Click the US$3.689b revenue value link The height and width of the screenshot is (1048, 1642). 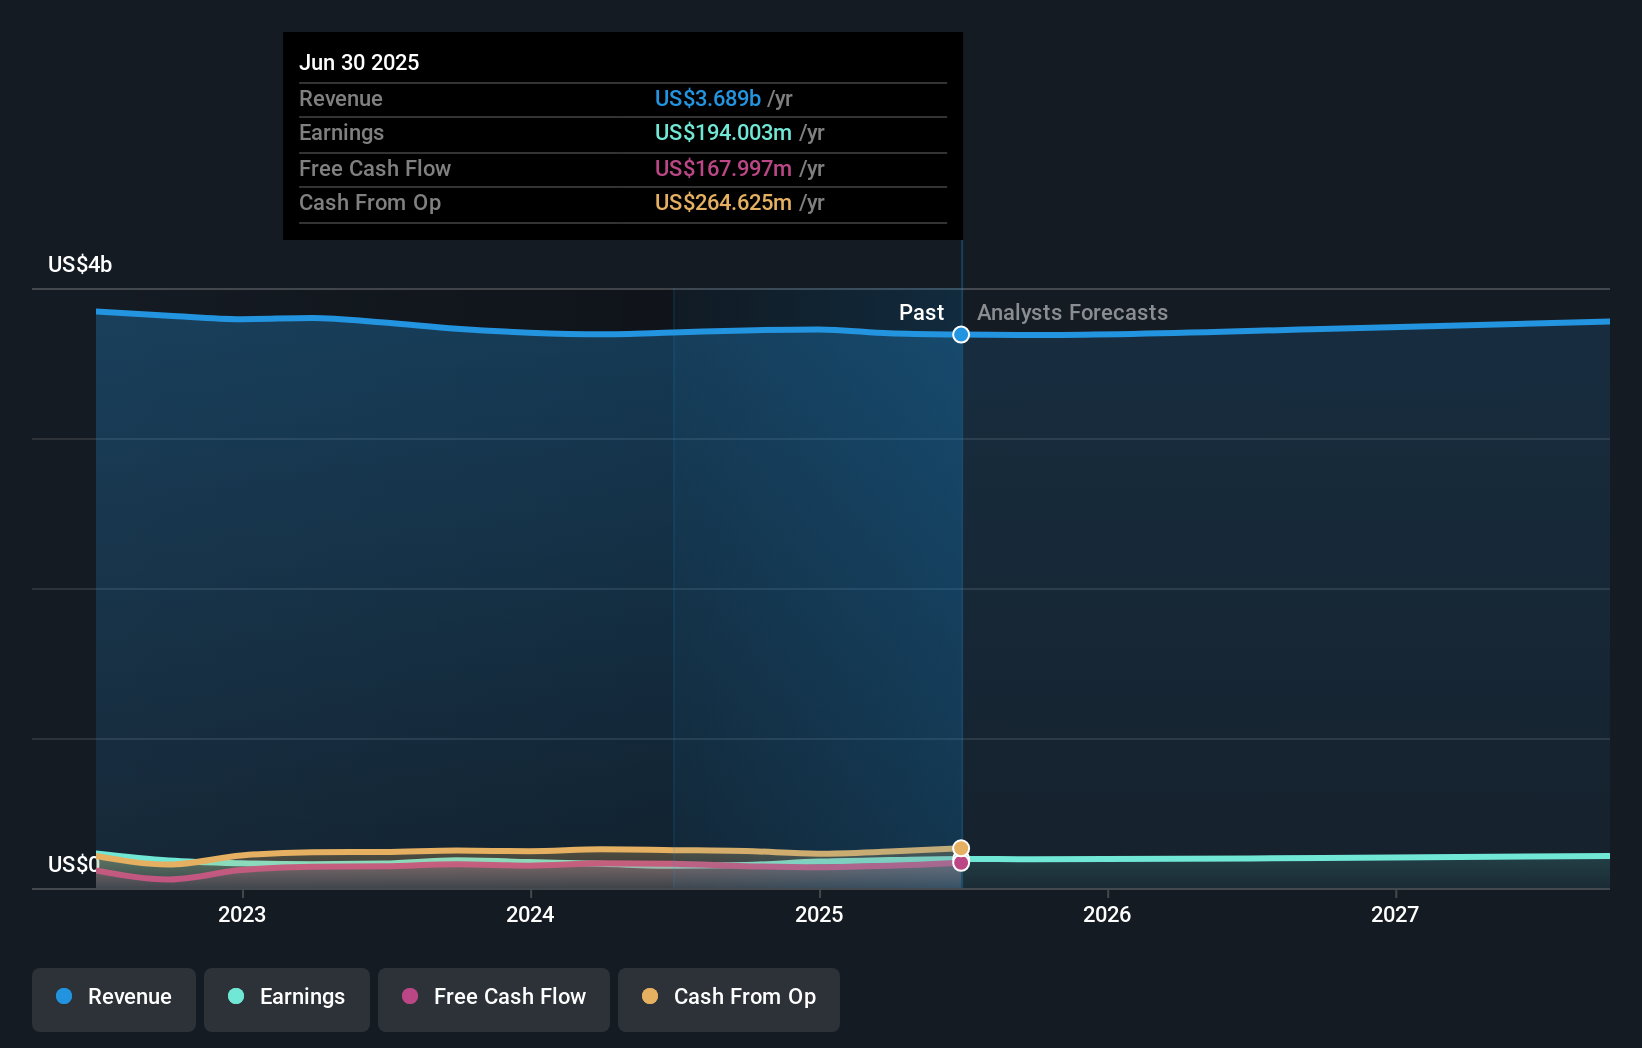[709, 99]
